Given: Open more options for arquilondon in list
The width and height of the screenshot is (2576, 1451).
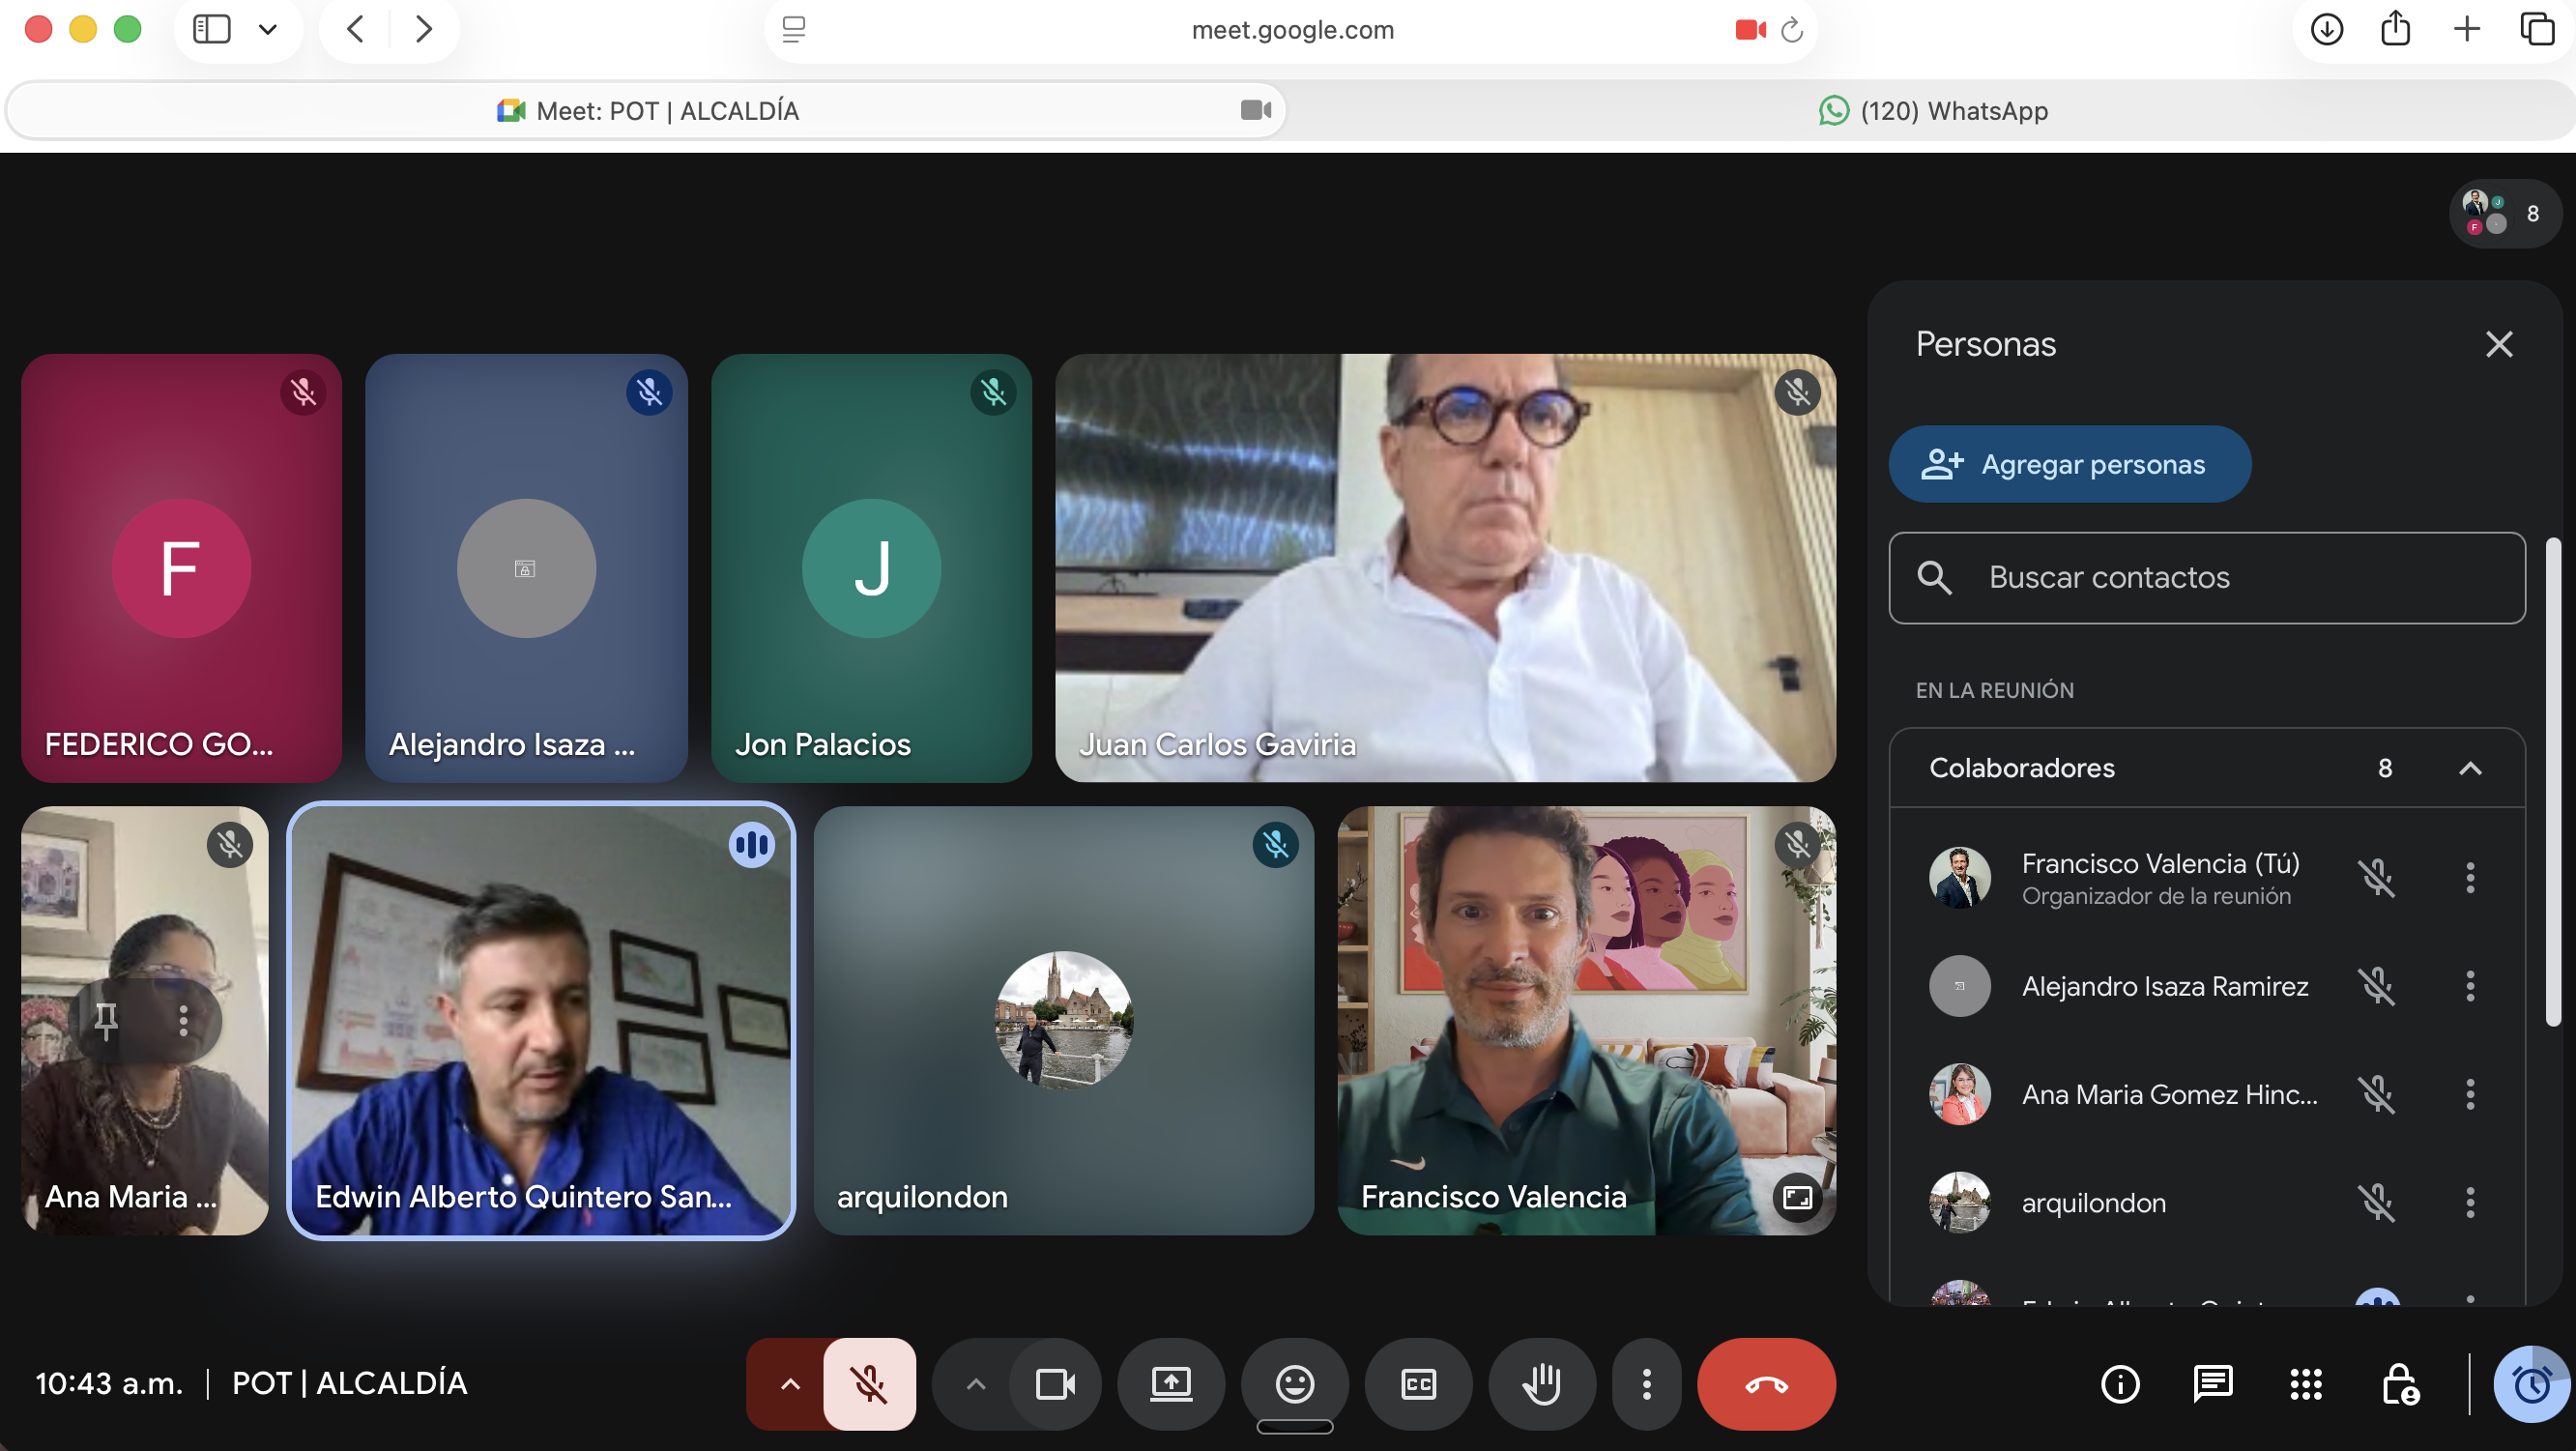Looking at the screenshot, I should coord(2470,1202).
